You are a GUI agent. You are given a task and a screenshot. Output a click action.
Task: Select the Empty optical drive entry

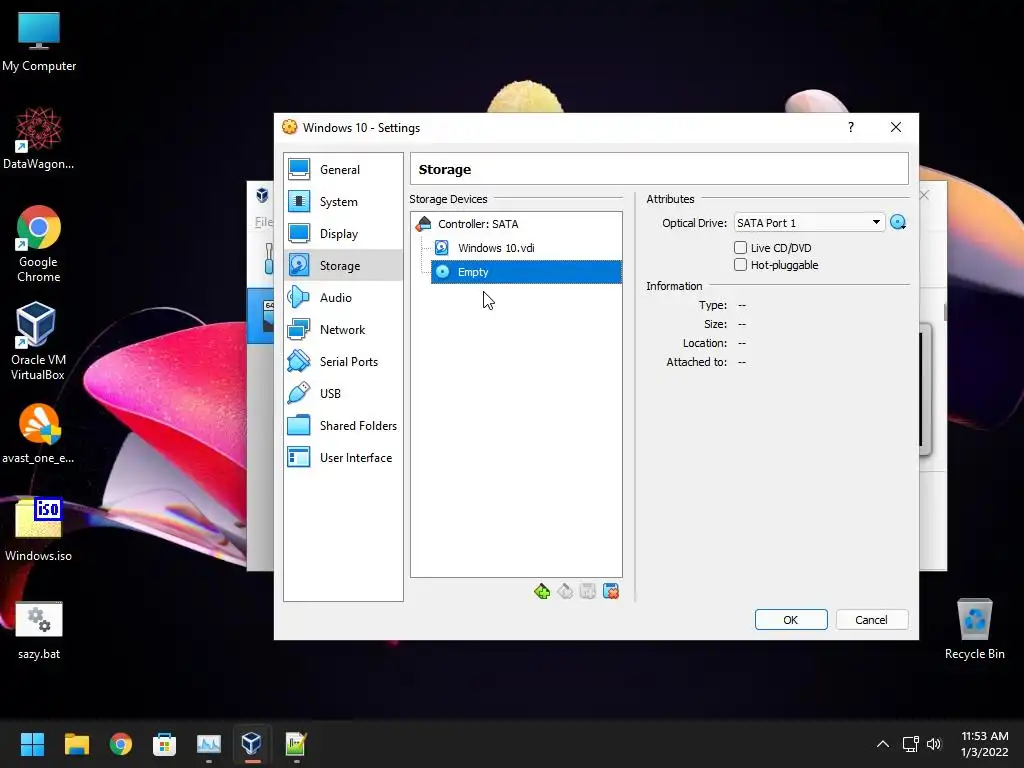[526, 272]
